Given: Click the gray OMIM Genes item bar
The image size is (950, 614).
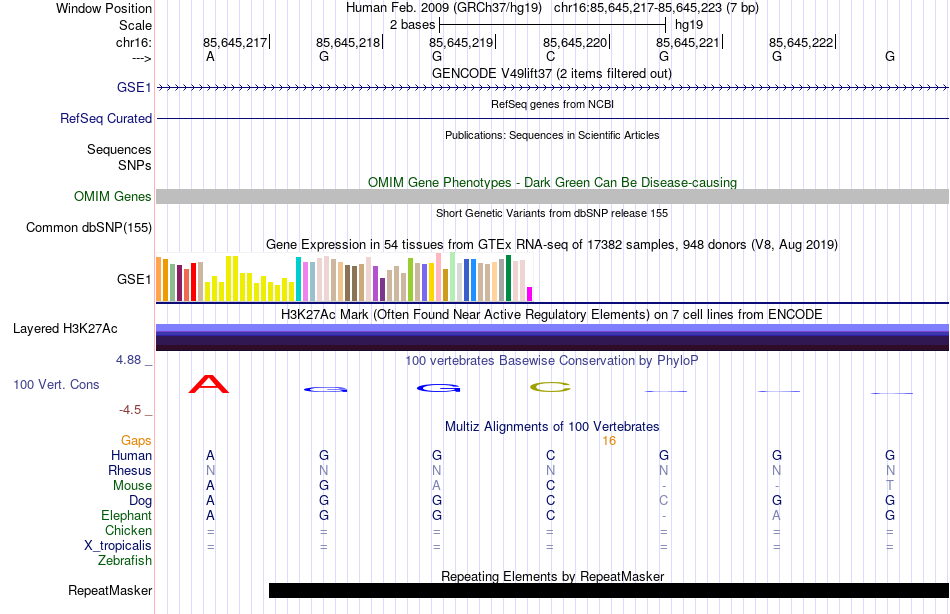Looking at the screenshot, I should tap(552, 196).
